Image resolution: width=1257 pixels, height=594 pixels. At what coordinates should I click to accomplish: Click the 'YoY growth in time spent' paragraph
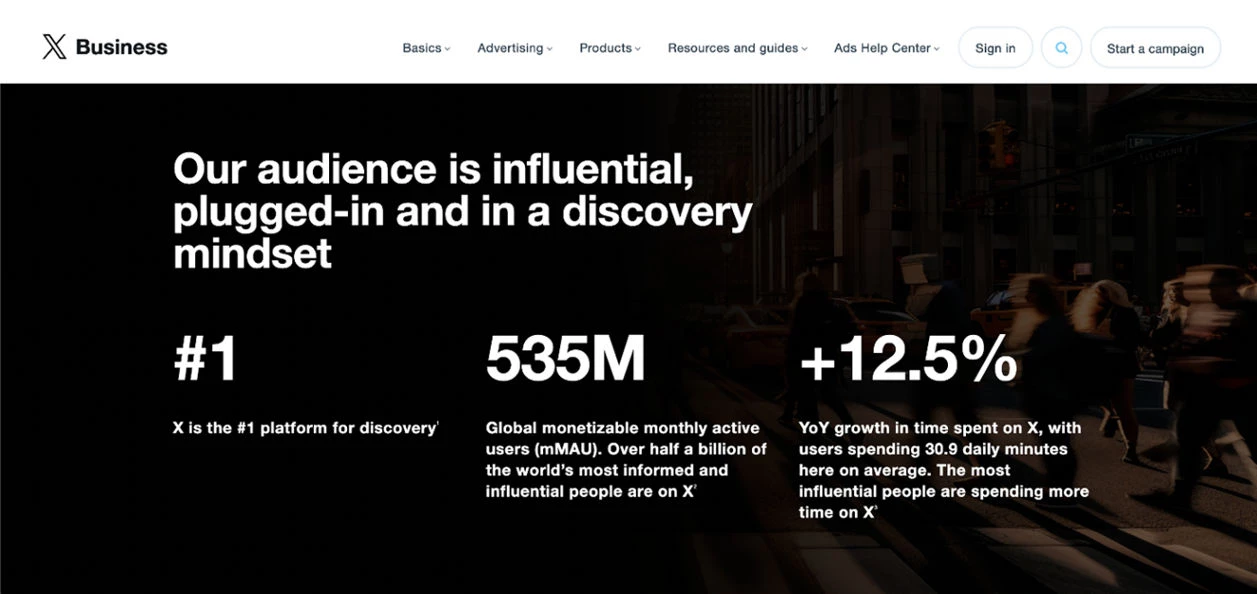tap(943, 469)
